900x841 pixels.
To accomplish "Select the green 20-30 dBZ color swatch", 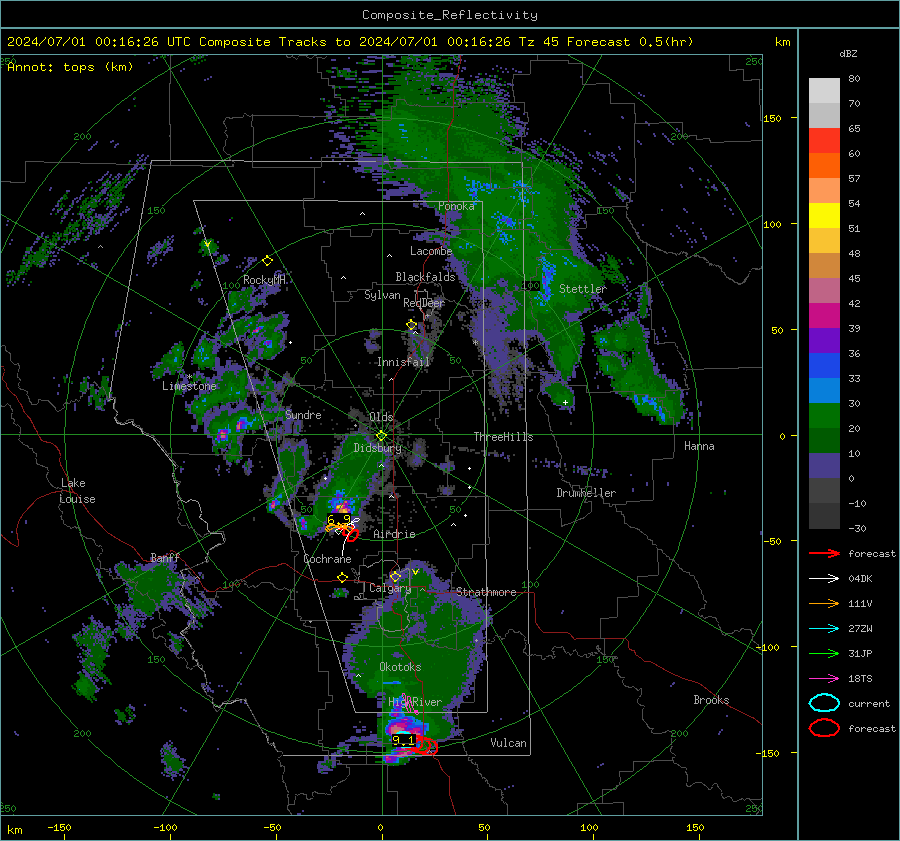I will tap(824, 416).
